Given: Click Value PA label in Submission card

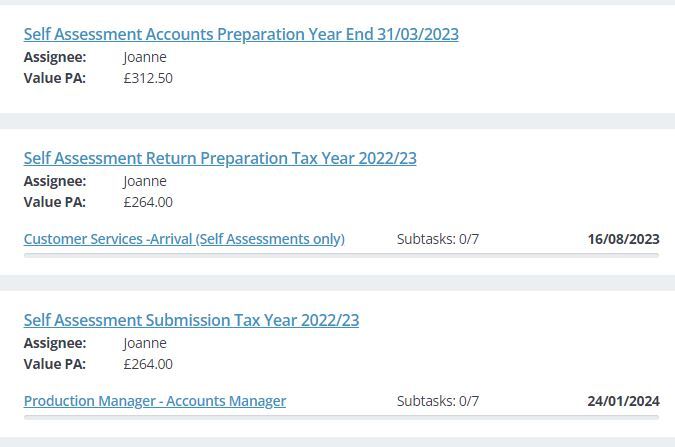Looking at the screenshot, I should (x=55, y=364).
